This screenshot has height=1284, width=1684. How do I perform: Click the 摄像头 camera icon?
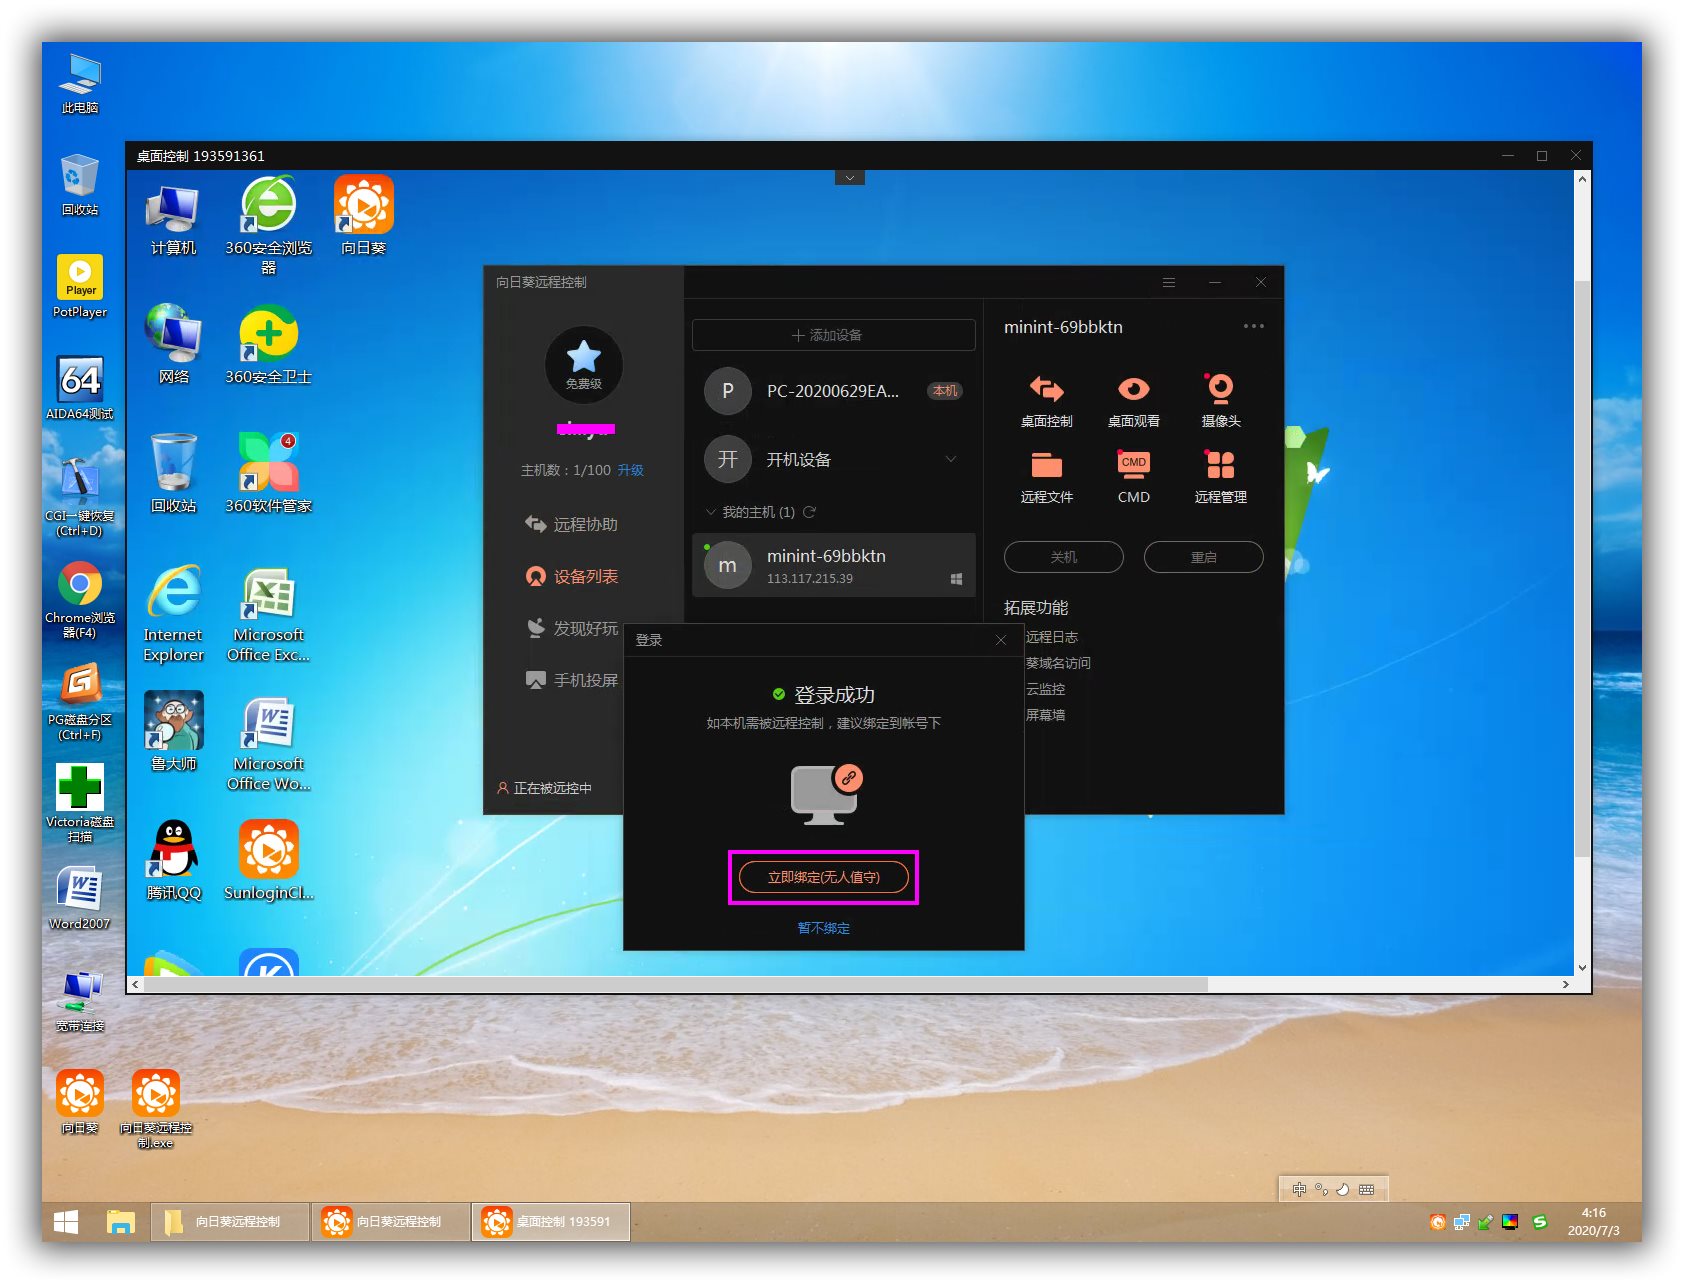coord(1220,389)
